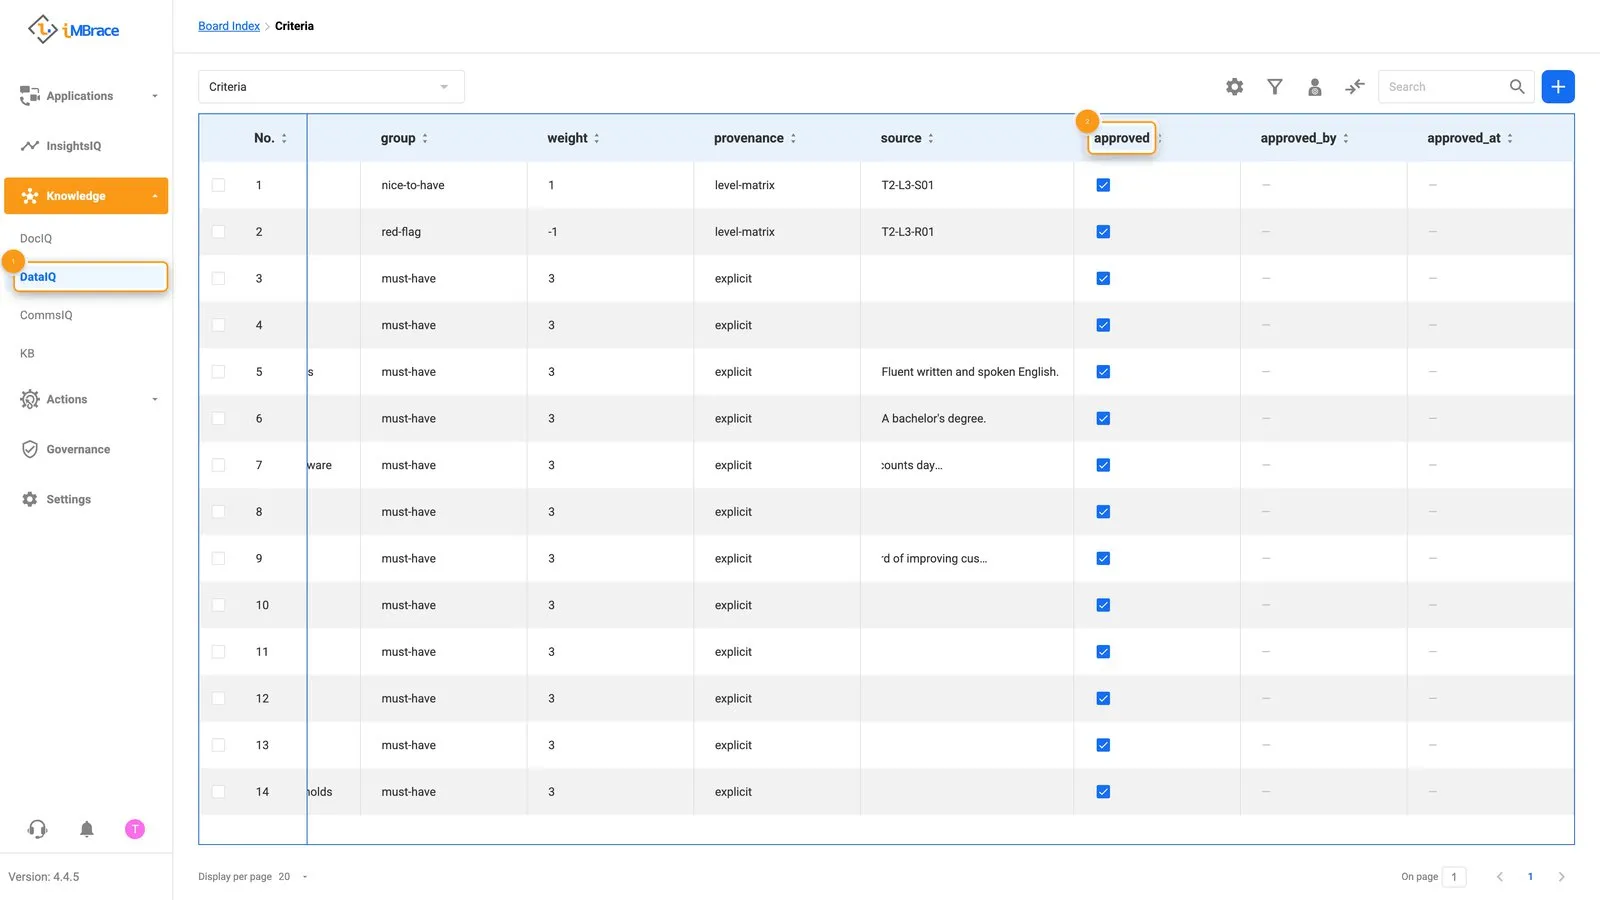Collapse the Knowledge menu
Screen dimensions: 1600x900
[86, 196]
